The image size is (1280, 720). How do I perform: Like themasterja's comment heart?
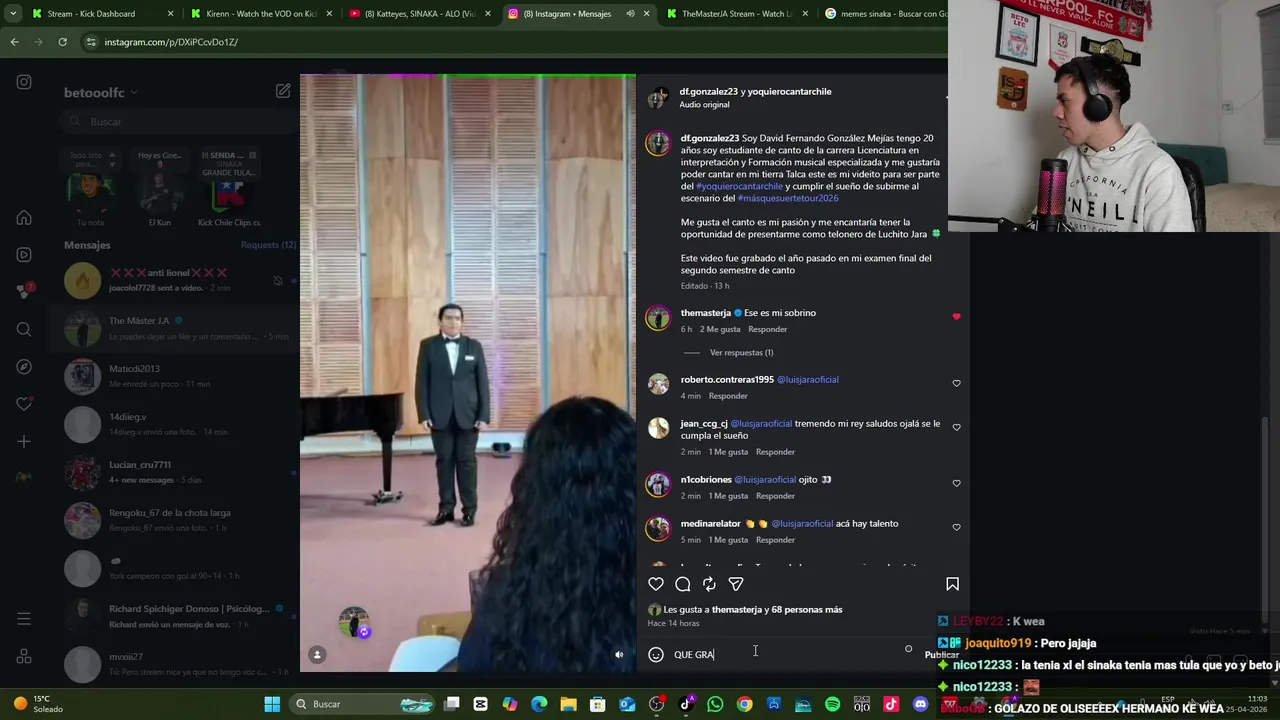(x=956, y=317)
